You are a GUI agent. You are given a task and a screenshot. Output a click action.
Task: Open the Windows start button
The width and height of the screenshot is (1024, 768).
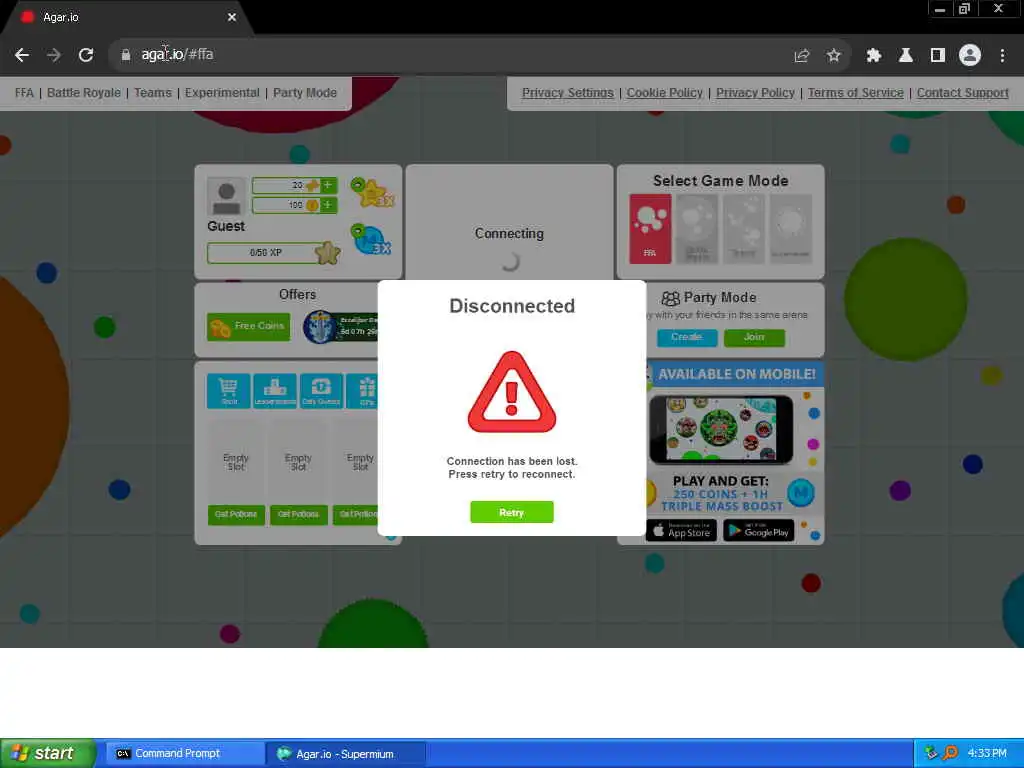pos(48,754)
